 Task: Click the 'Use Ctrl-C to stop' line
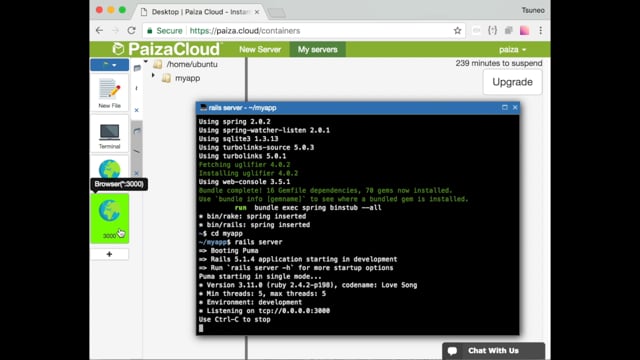(235, 319)
